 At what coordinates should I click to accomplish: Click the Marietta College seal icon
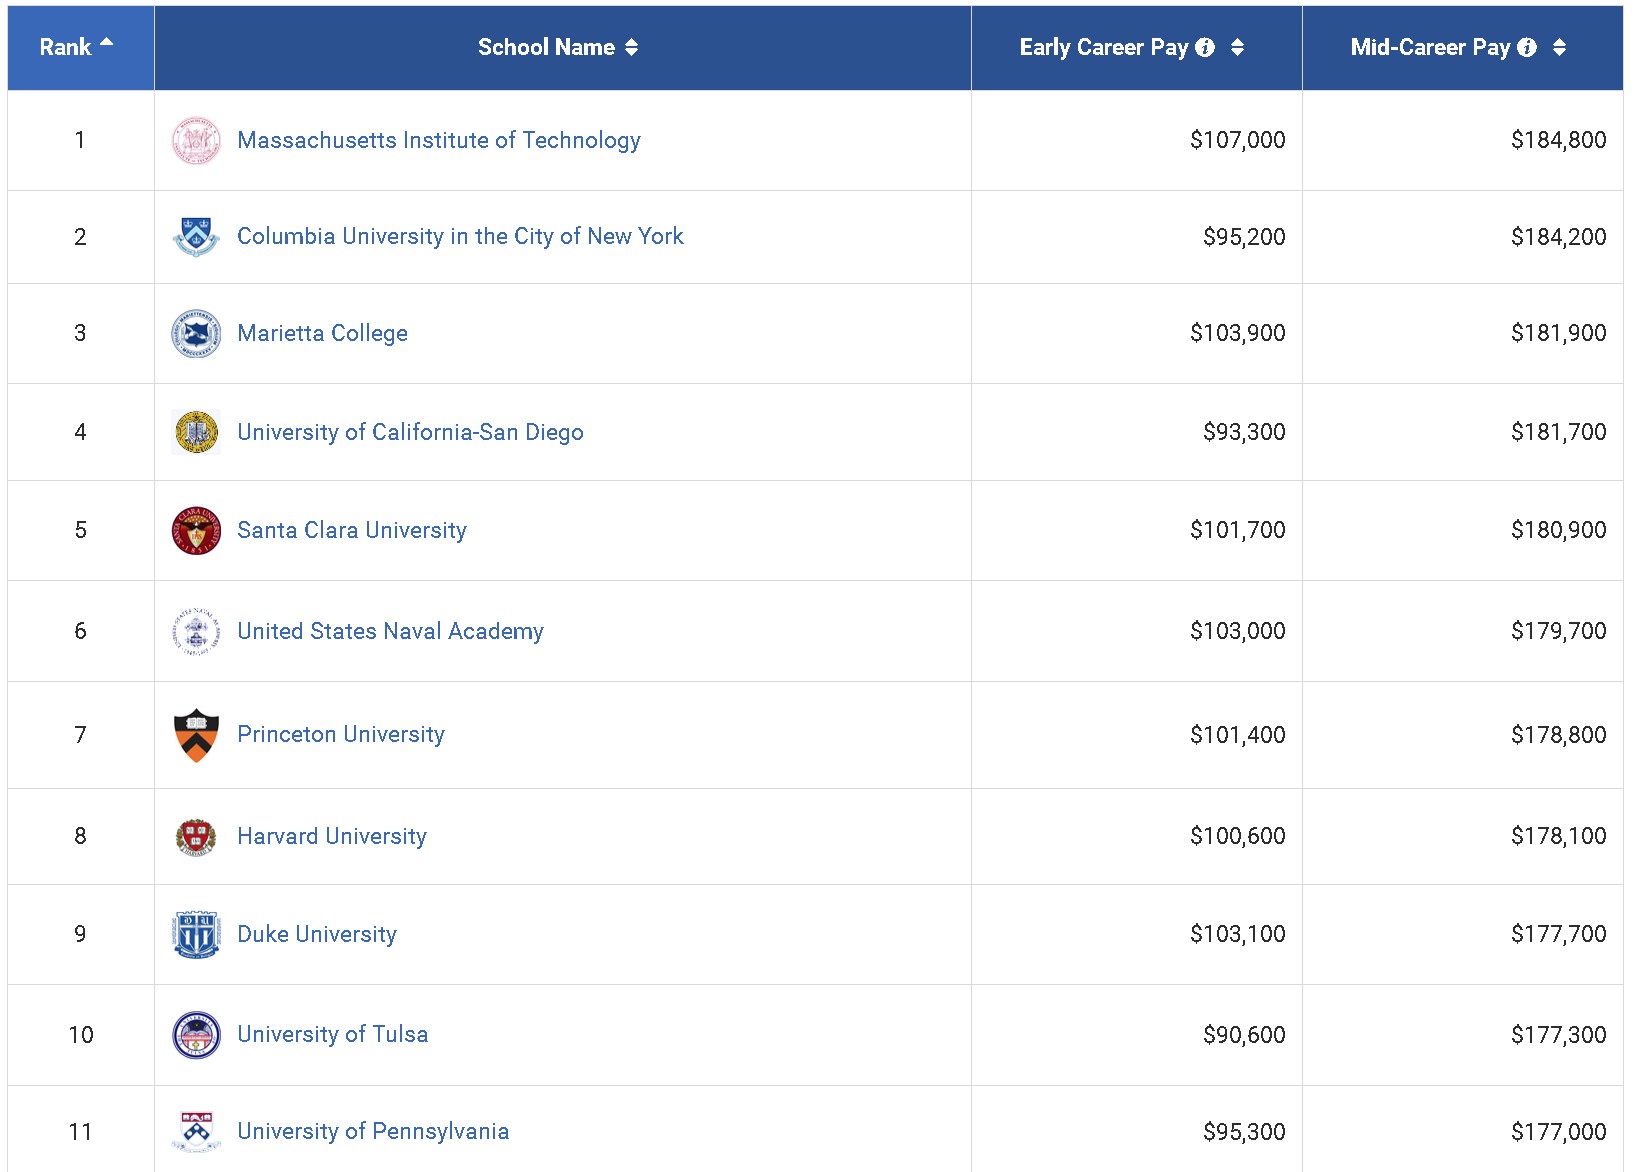[x=196, y=333]
